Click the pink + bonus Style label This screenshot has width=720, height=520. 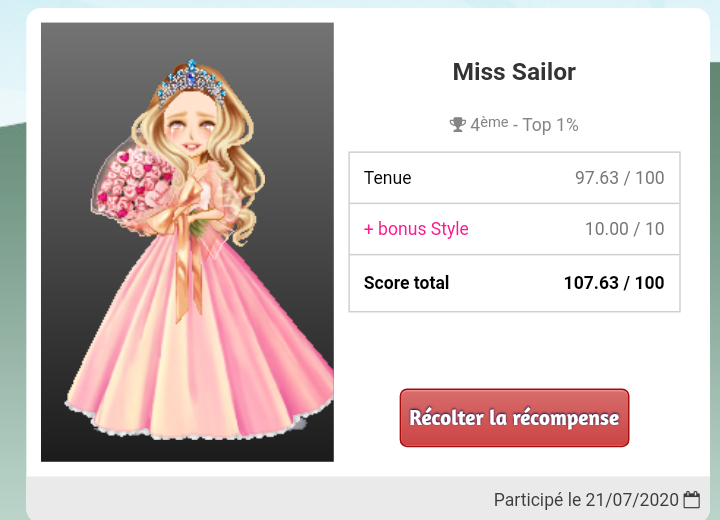click(416, 229)
